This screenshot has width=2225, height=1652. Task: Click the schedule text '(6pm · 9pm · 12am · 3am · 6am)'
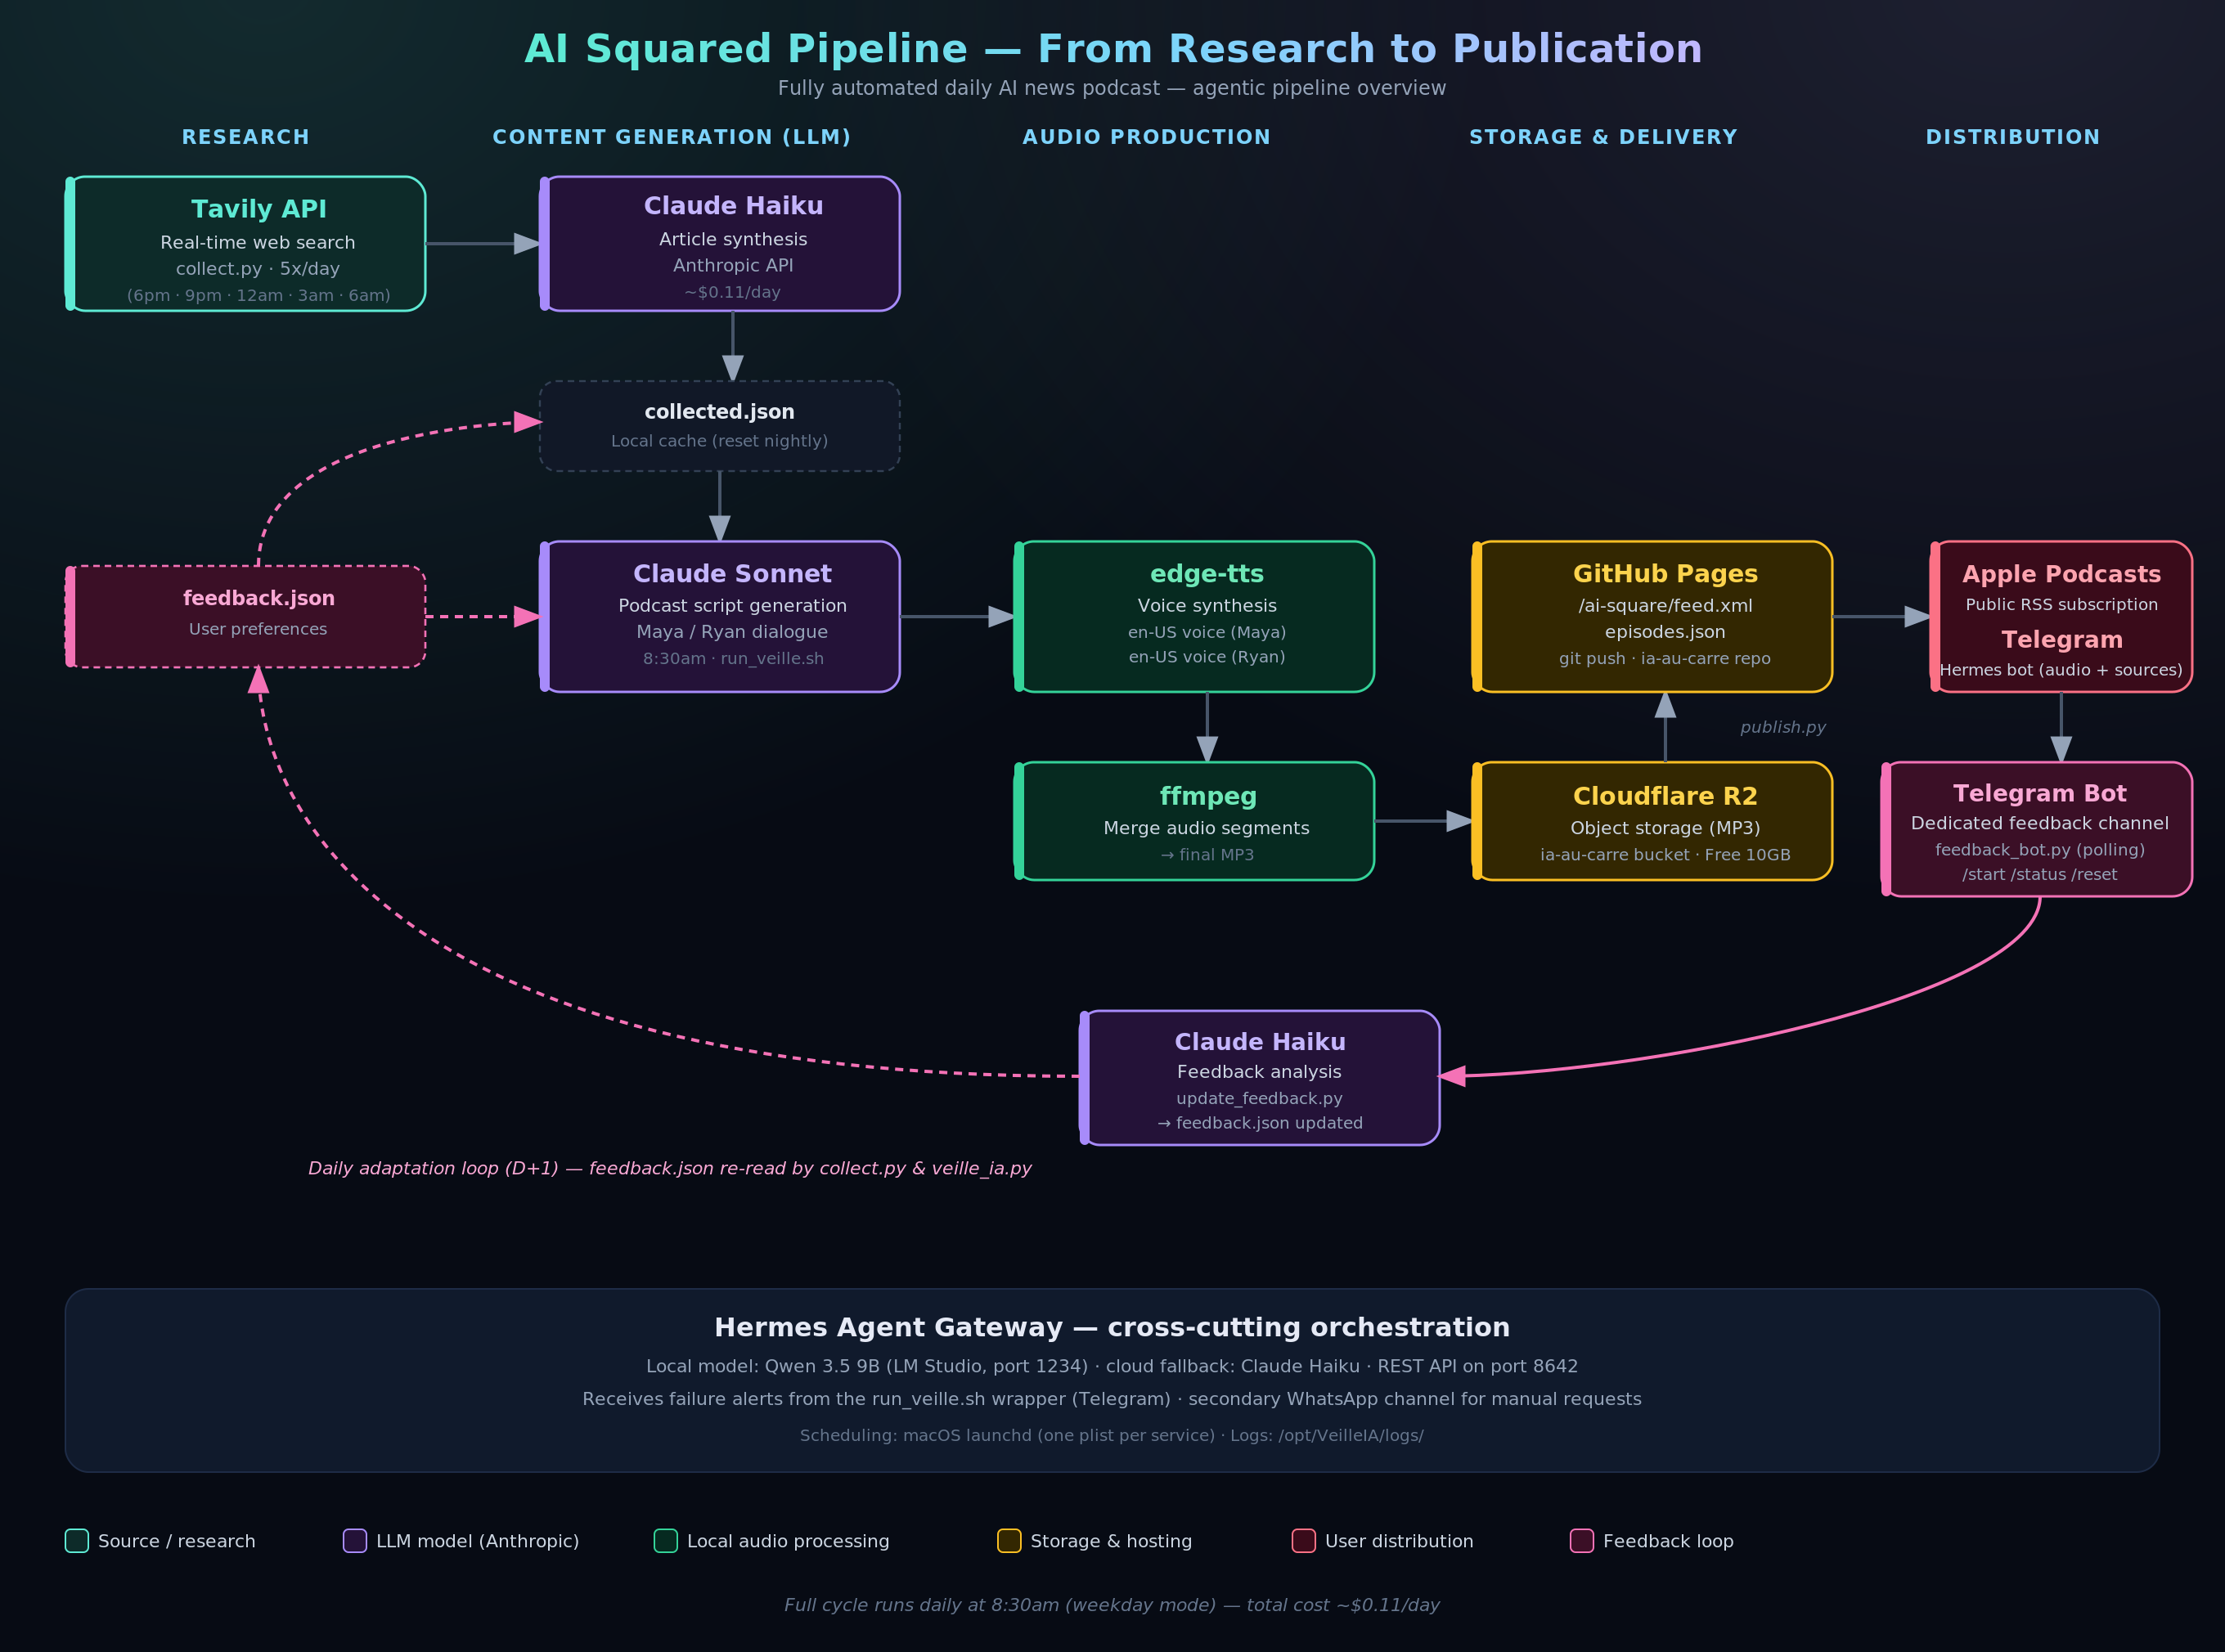[x=258, y=296]
